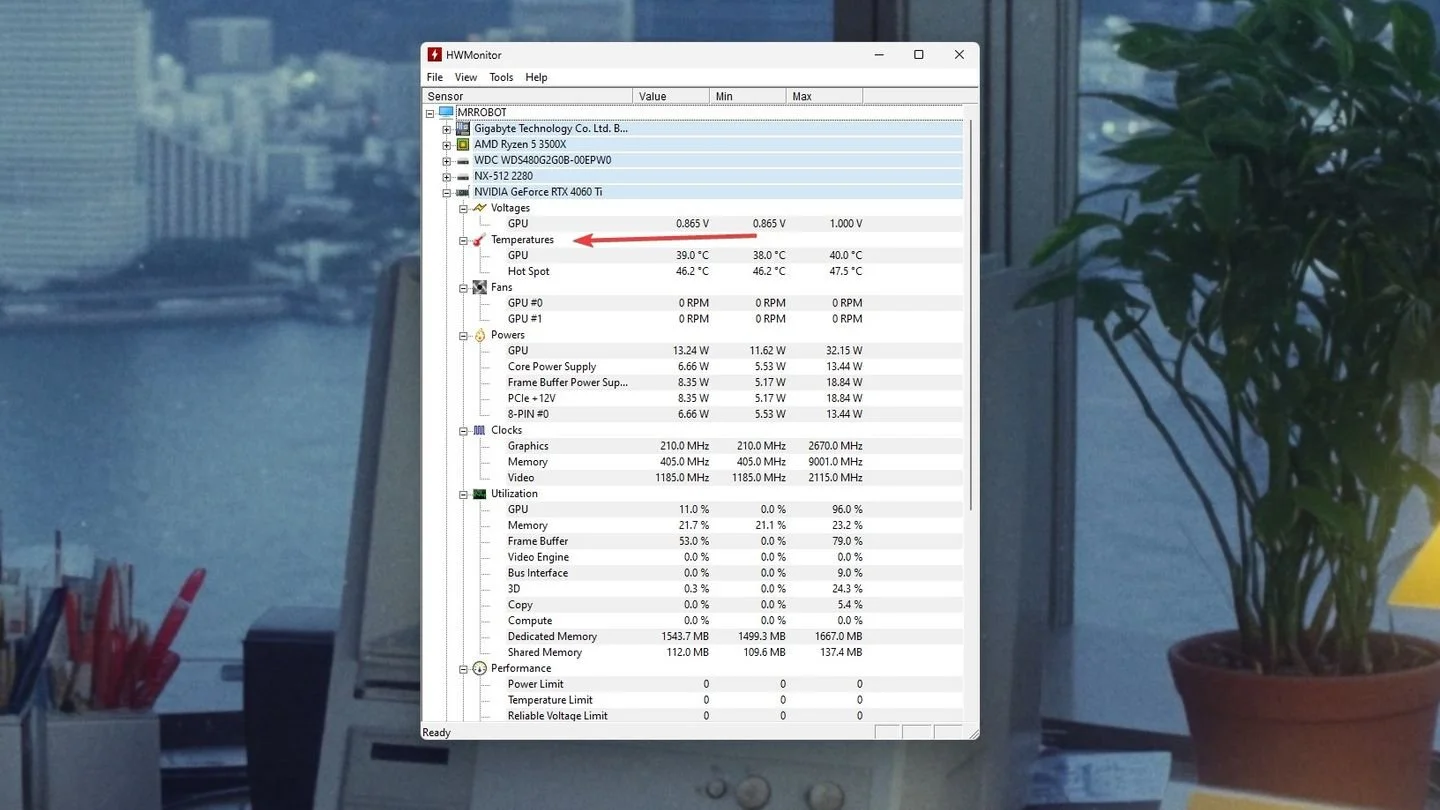The width and height of the screenshot is (1440, 810).
Task: Click the Voltages lightning icon
Action: coord(480,208)
